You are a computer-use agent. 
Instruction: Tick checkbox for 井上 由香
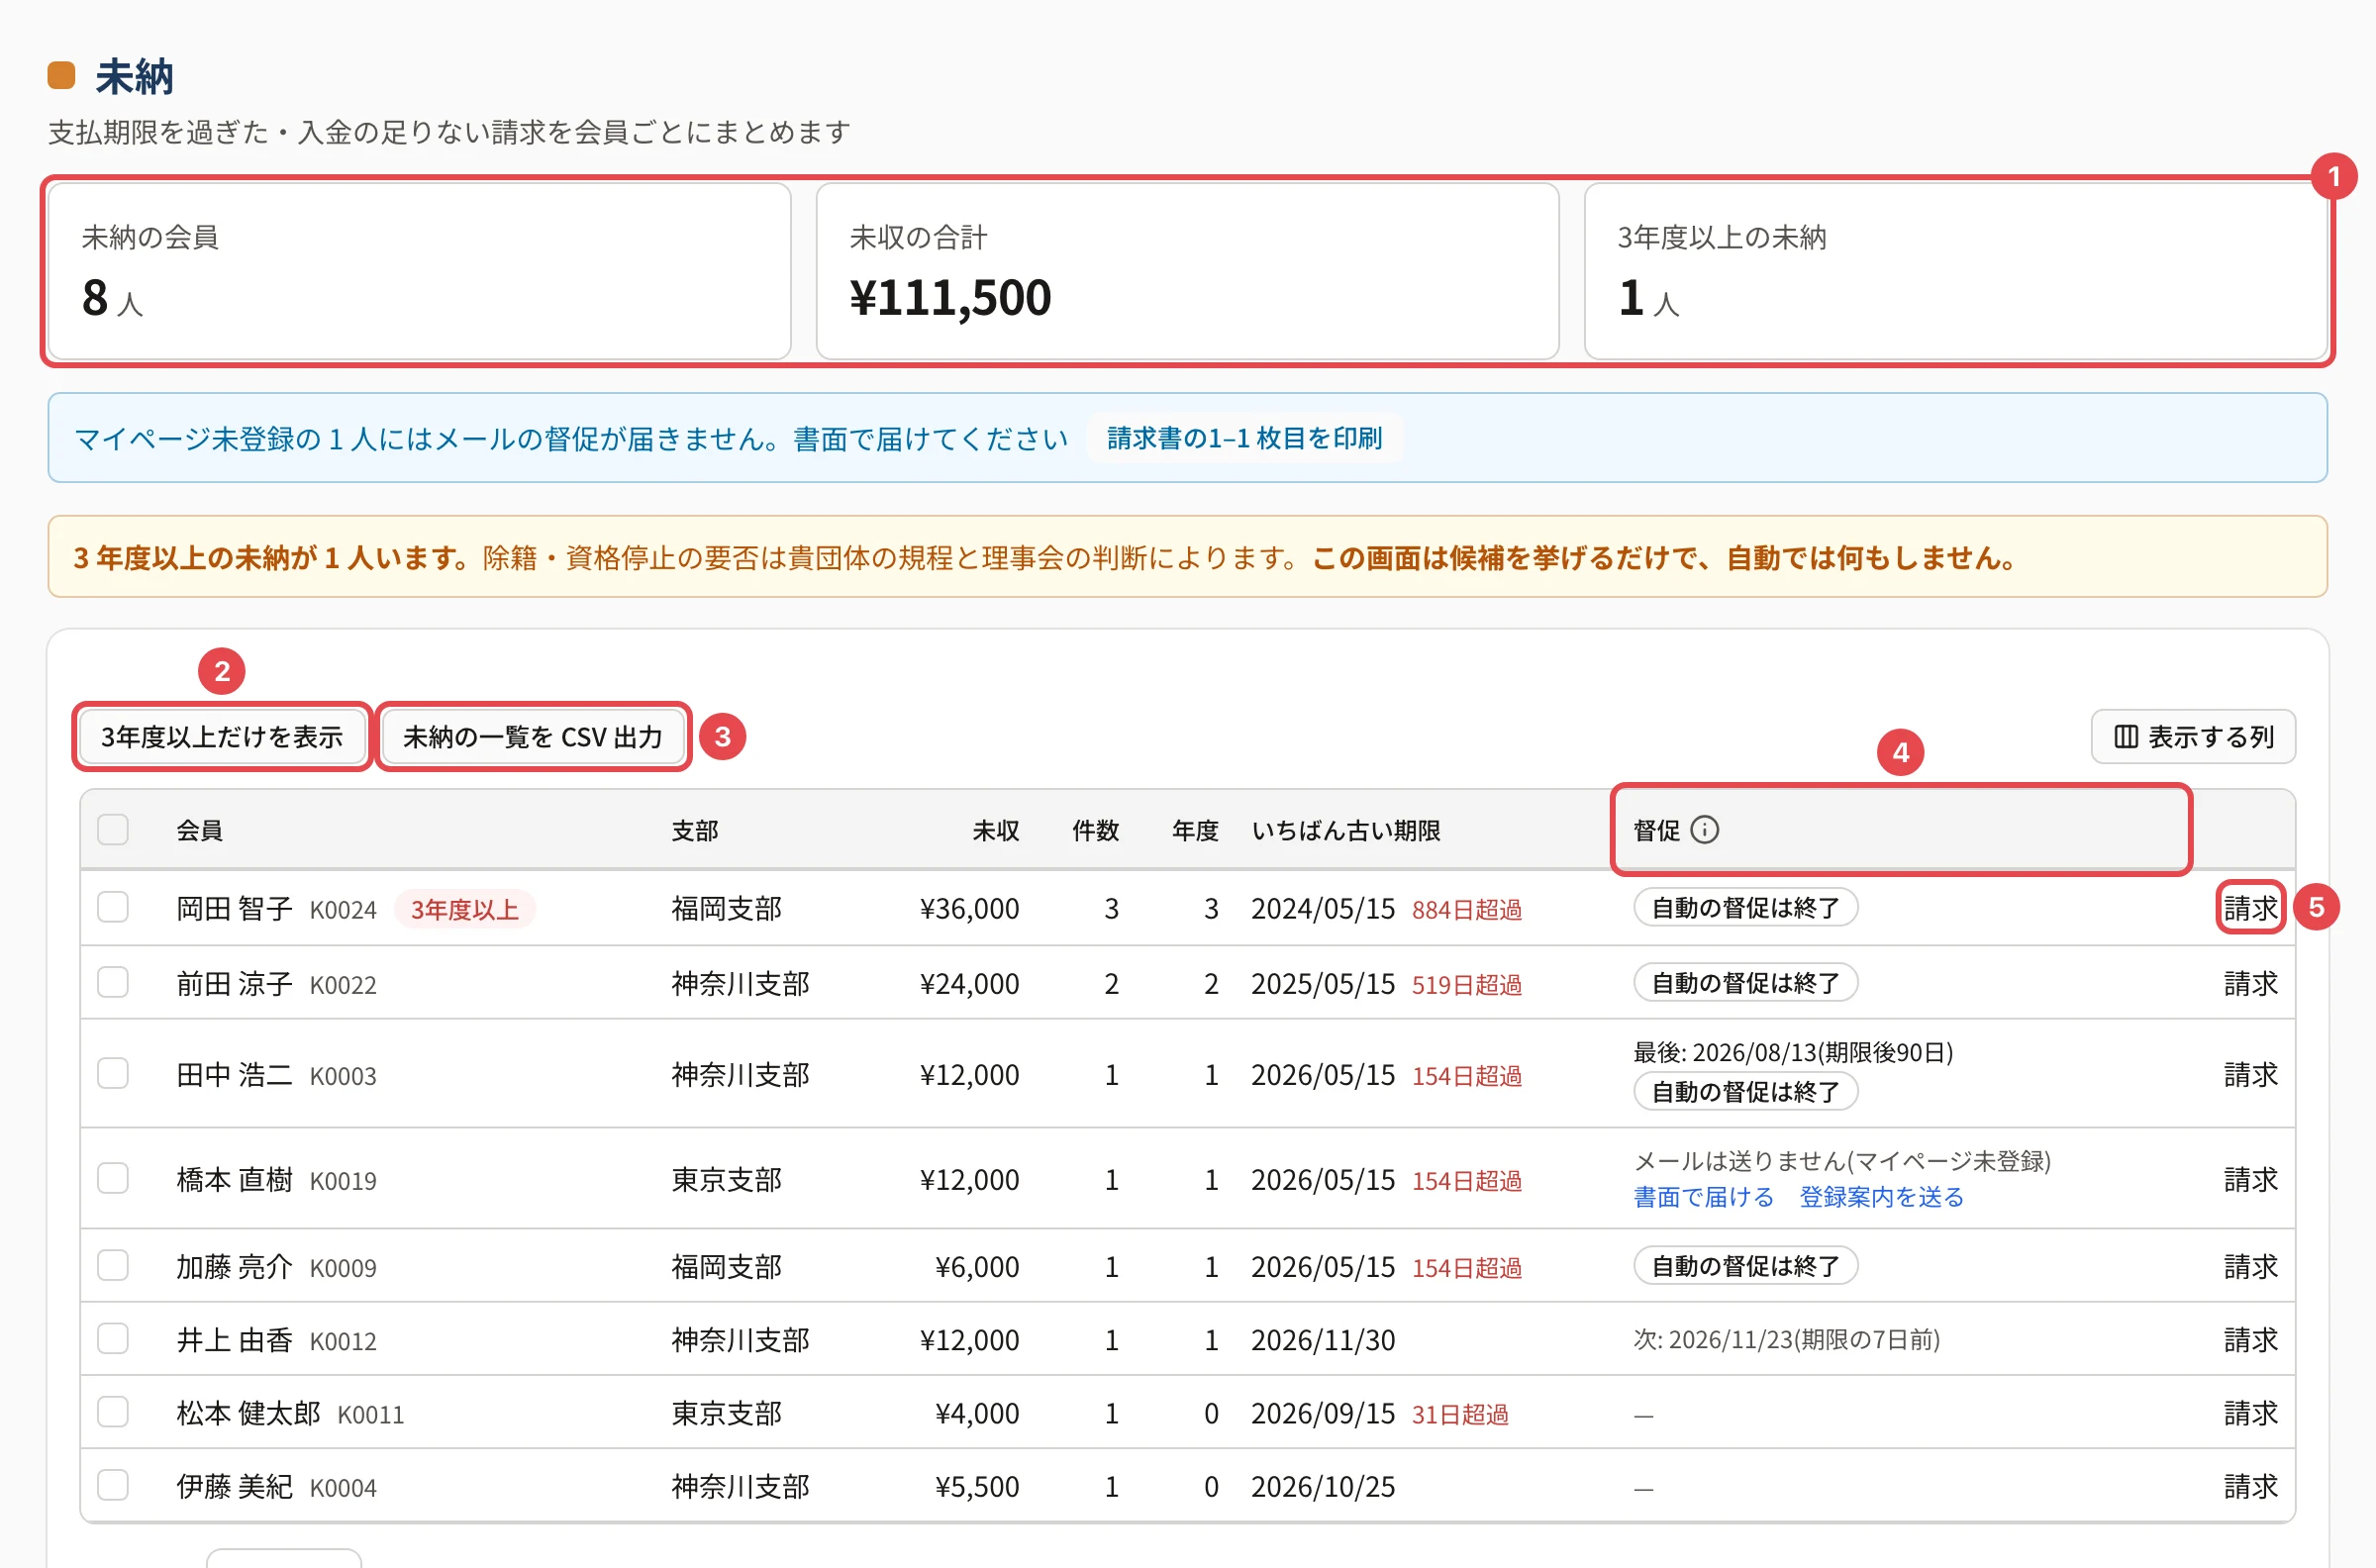pos(113,1339)
